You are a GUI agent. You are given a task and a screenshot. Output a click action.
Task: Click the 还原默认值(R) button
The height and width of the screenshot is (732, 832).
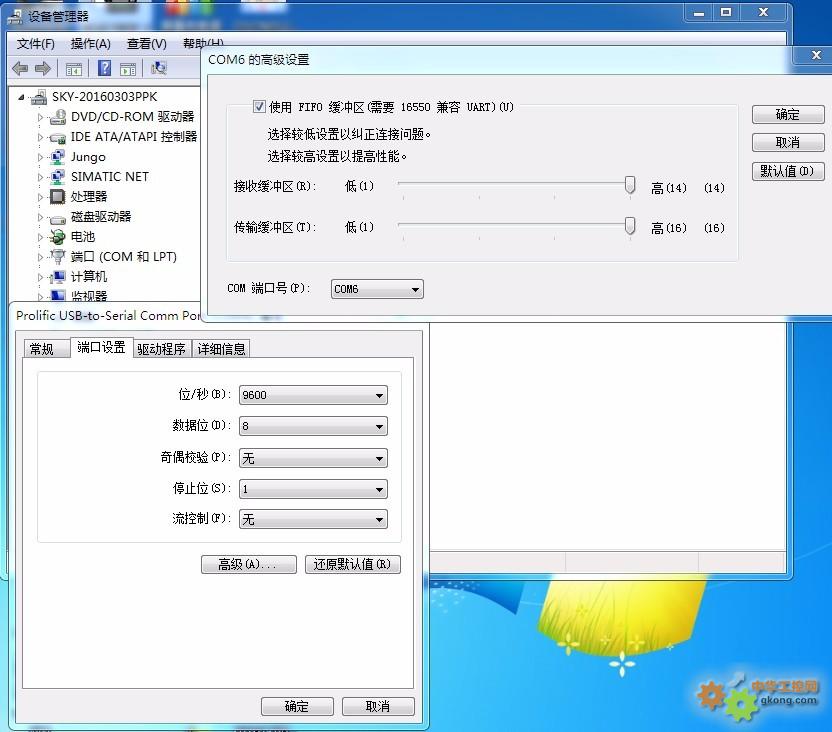[x=352, y=564]
